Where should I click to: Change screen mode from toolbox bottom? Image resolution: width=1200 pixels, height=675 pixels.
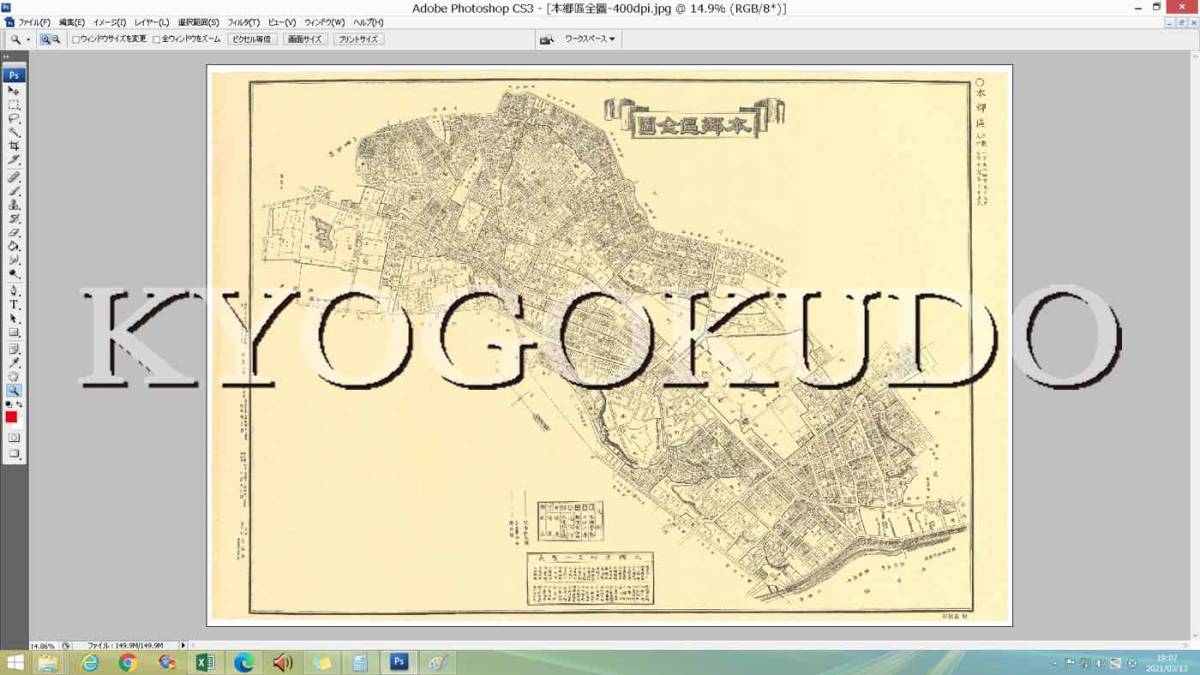click(x=14, y=454)
